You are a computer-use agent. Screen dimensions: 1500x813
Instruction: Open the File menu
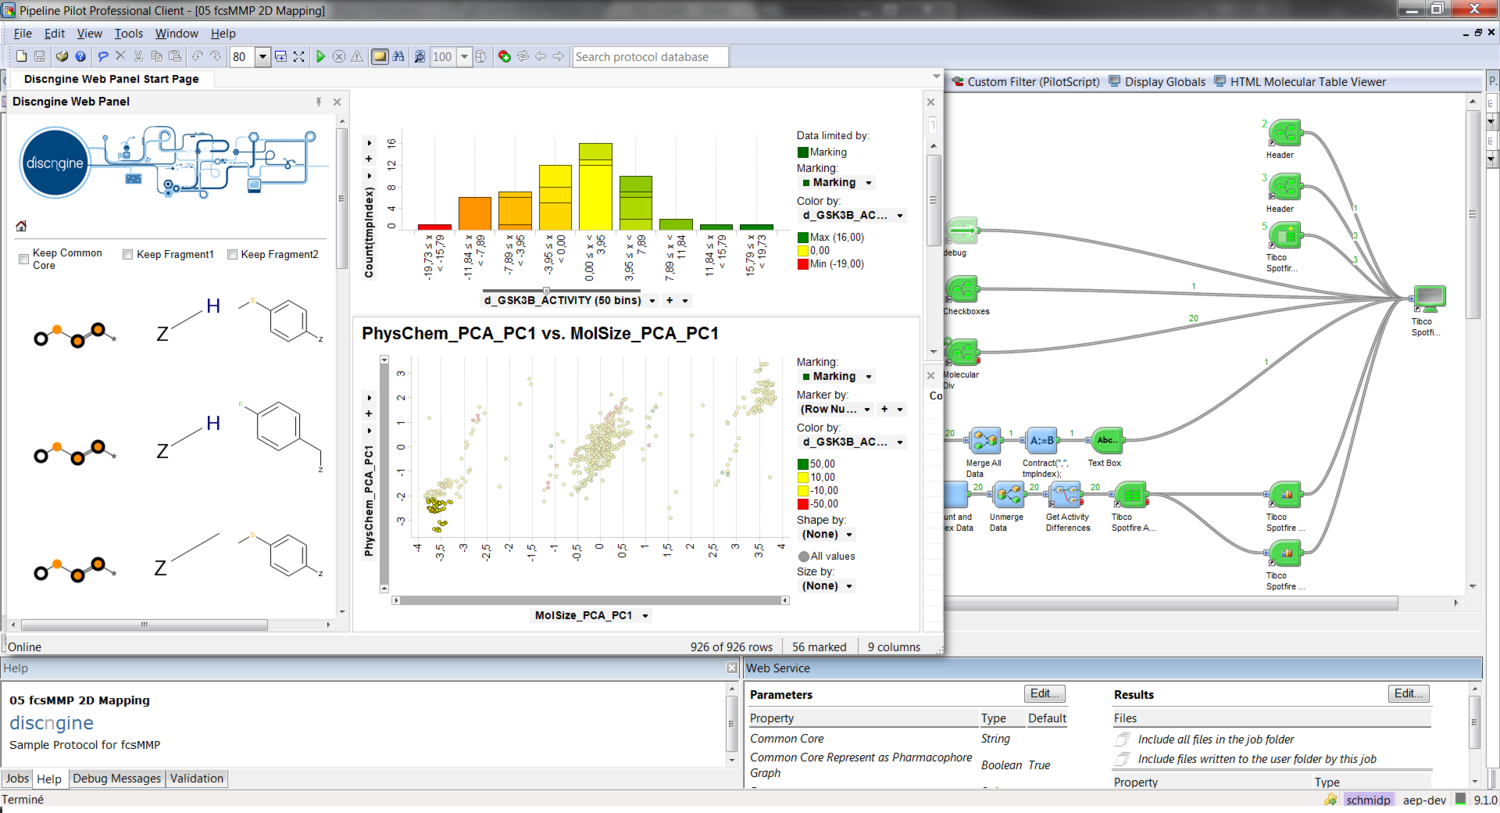tap(22, 33)
